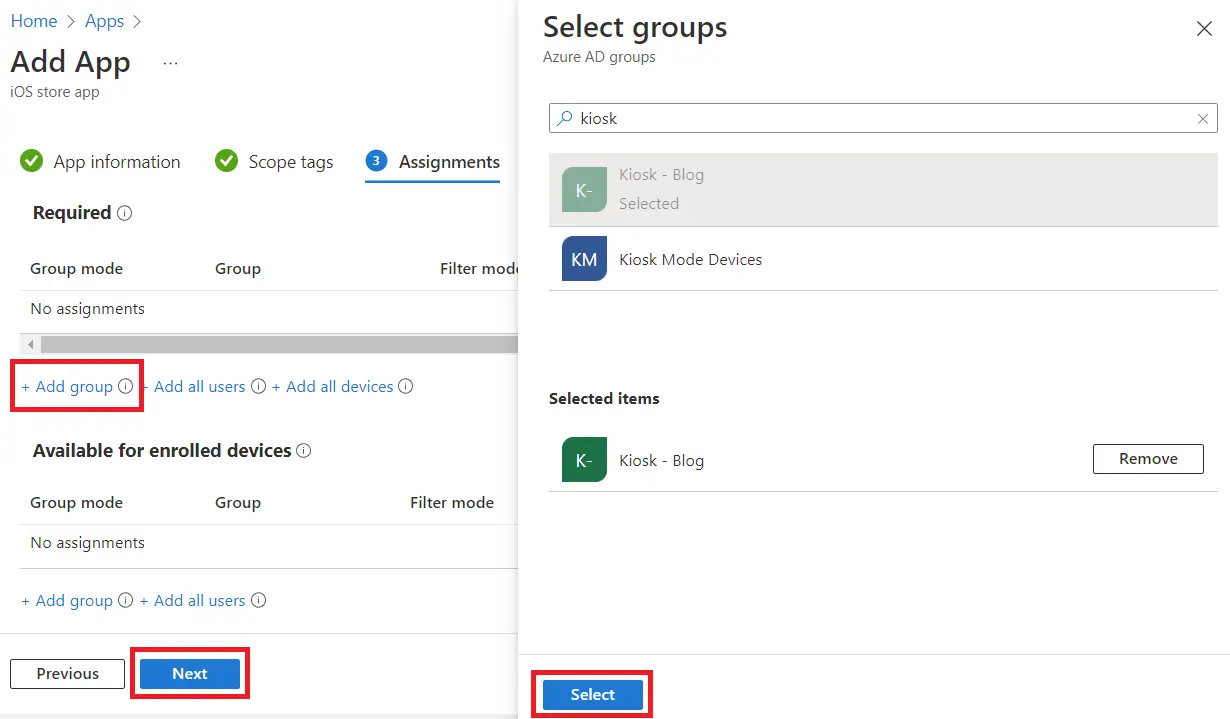
Task: Click the search magnifier icon in groups field
Action: pyautogui.click(x=566, y=118)
